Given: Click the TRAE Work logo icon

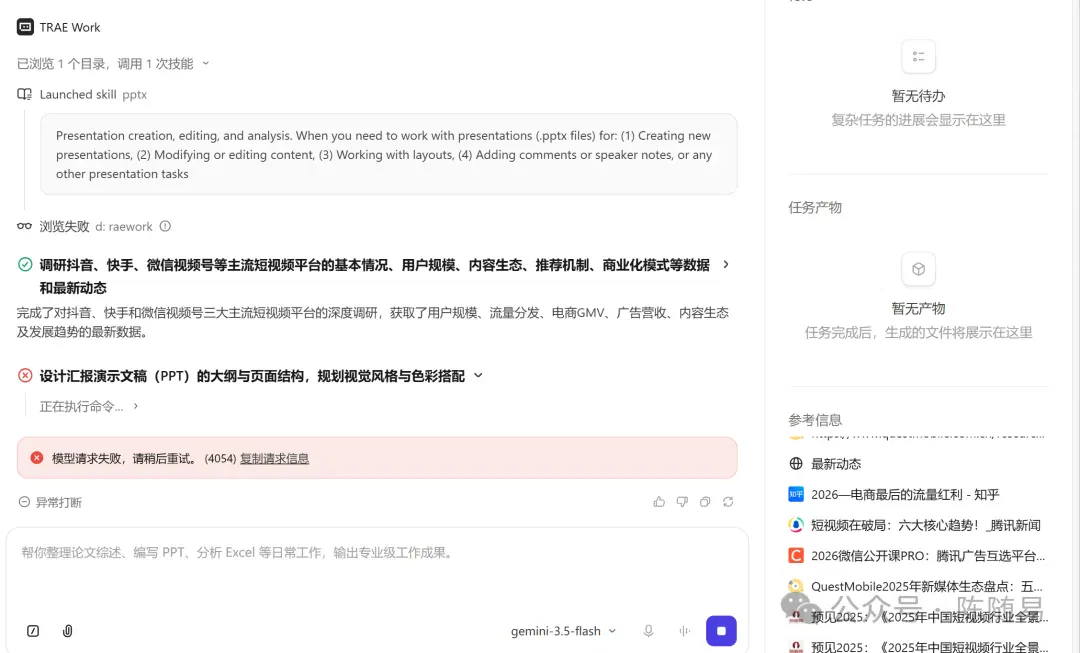Looking at the screenshot, I should point(25,27).
